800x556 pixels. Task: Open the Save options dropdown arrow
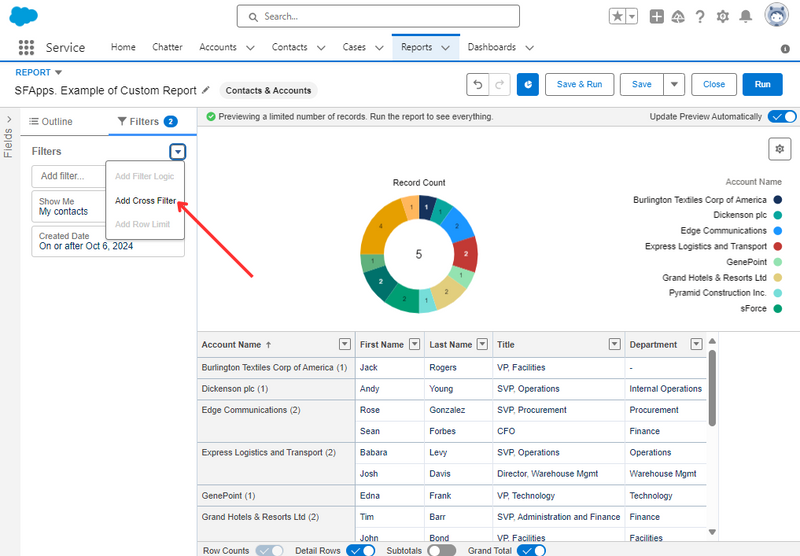[674, 84]
